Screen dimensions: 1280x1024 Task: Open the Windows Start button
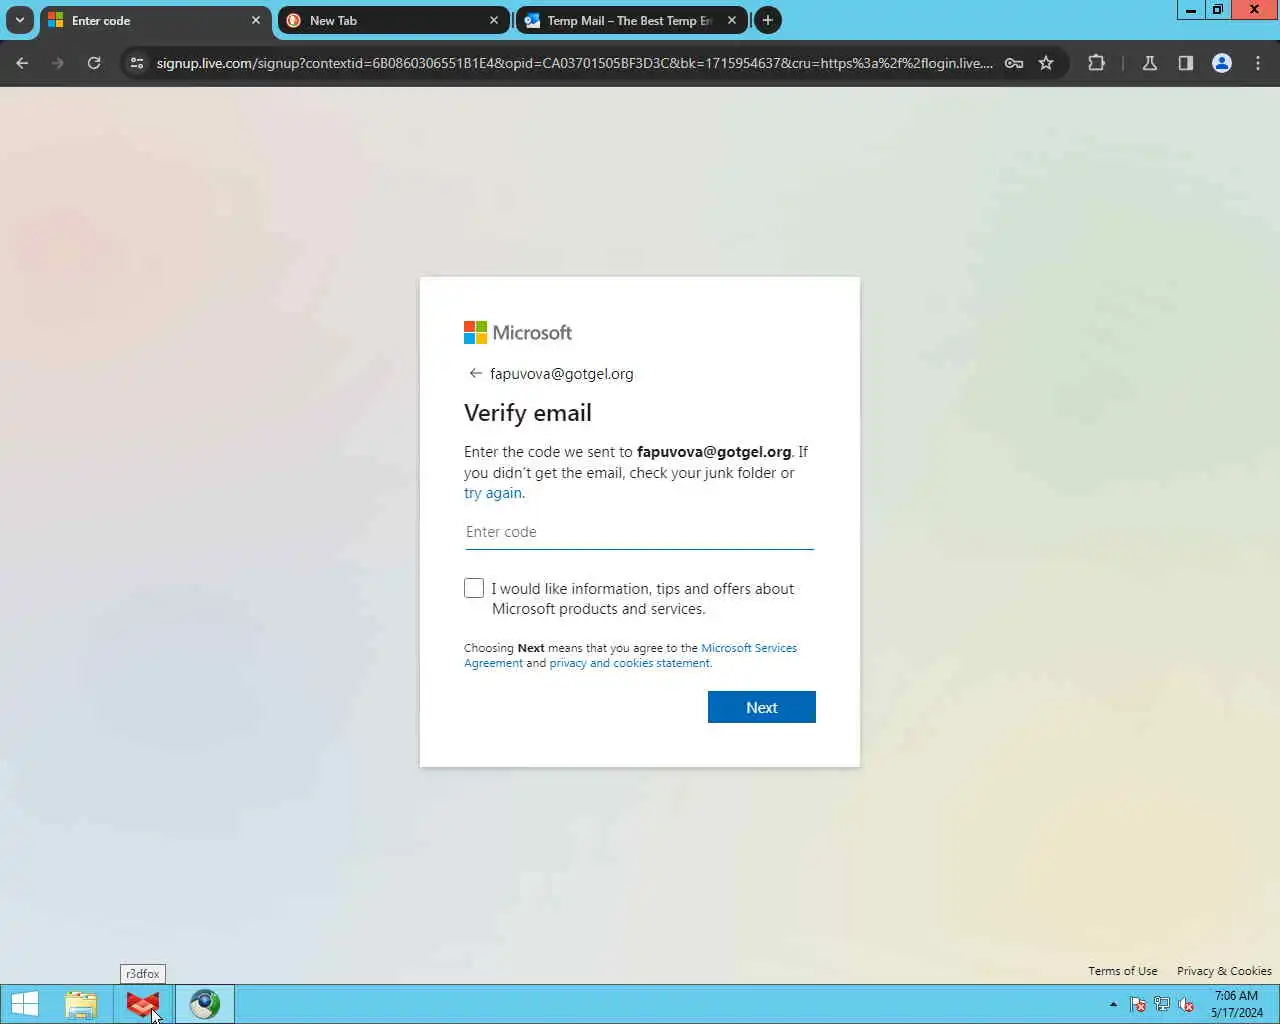click(x=24, y=1004)
